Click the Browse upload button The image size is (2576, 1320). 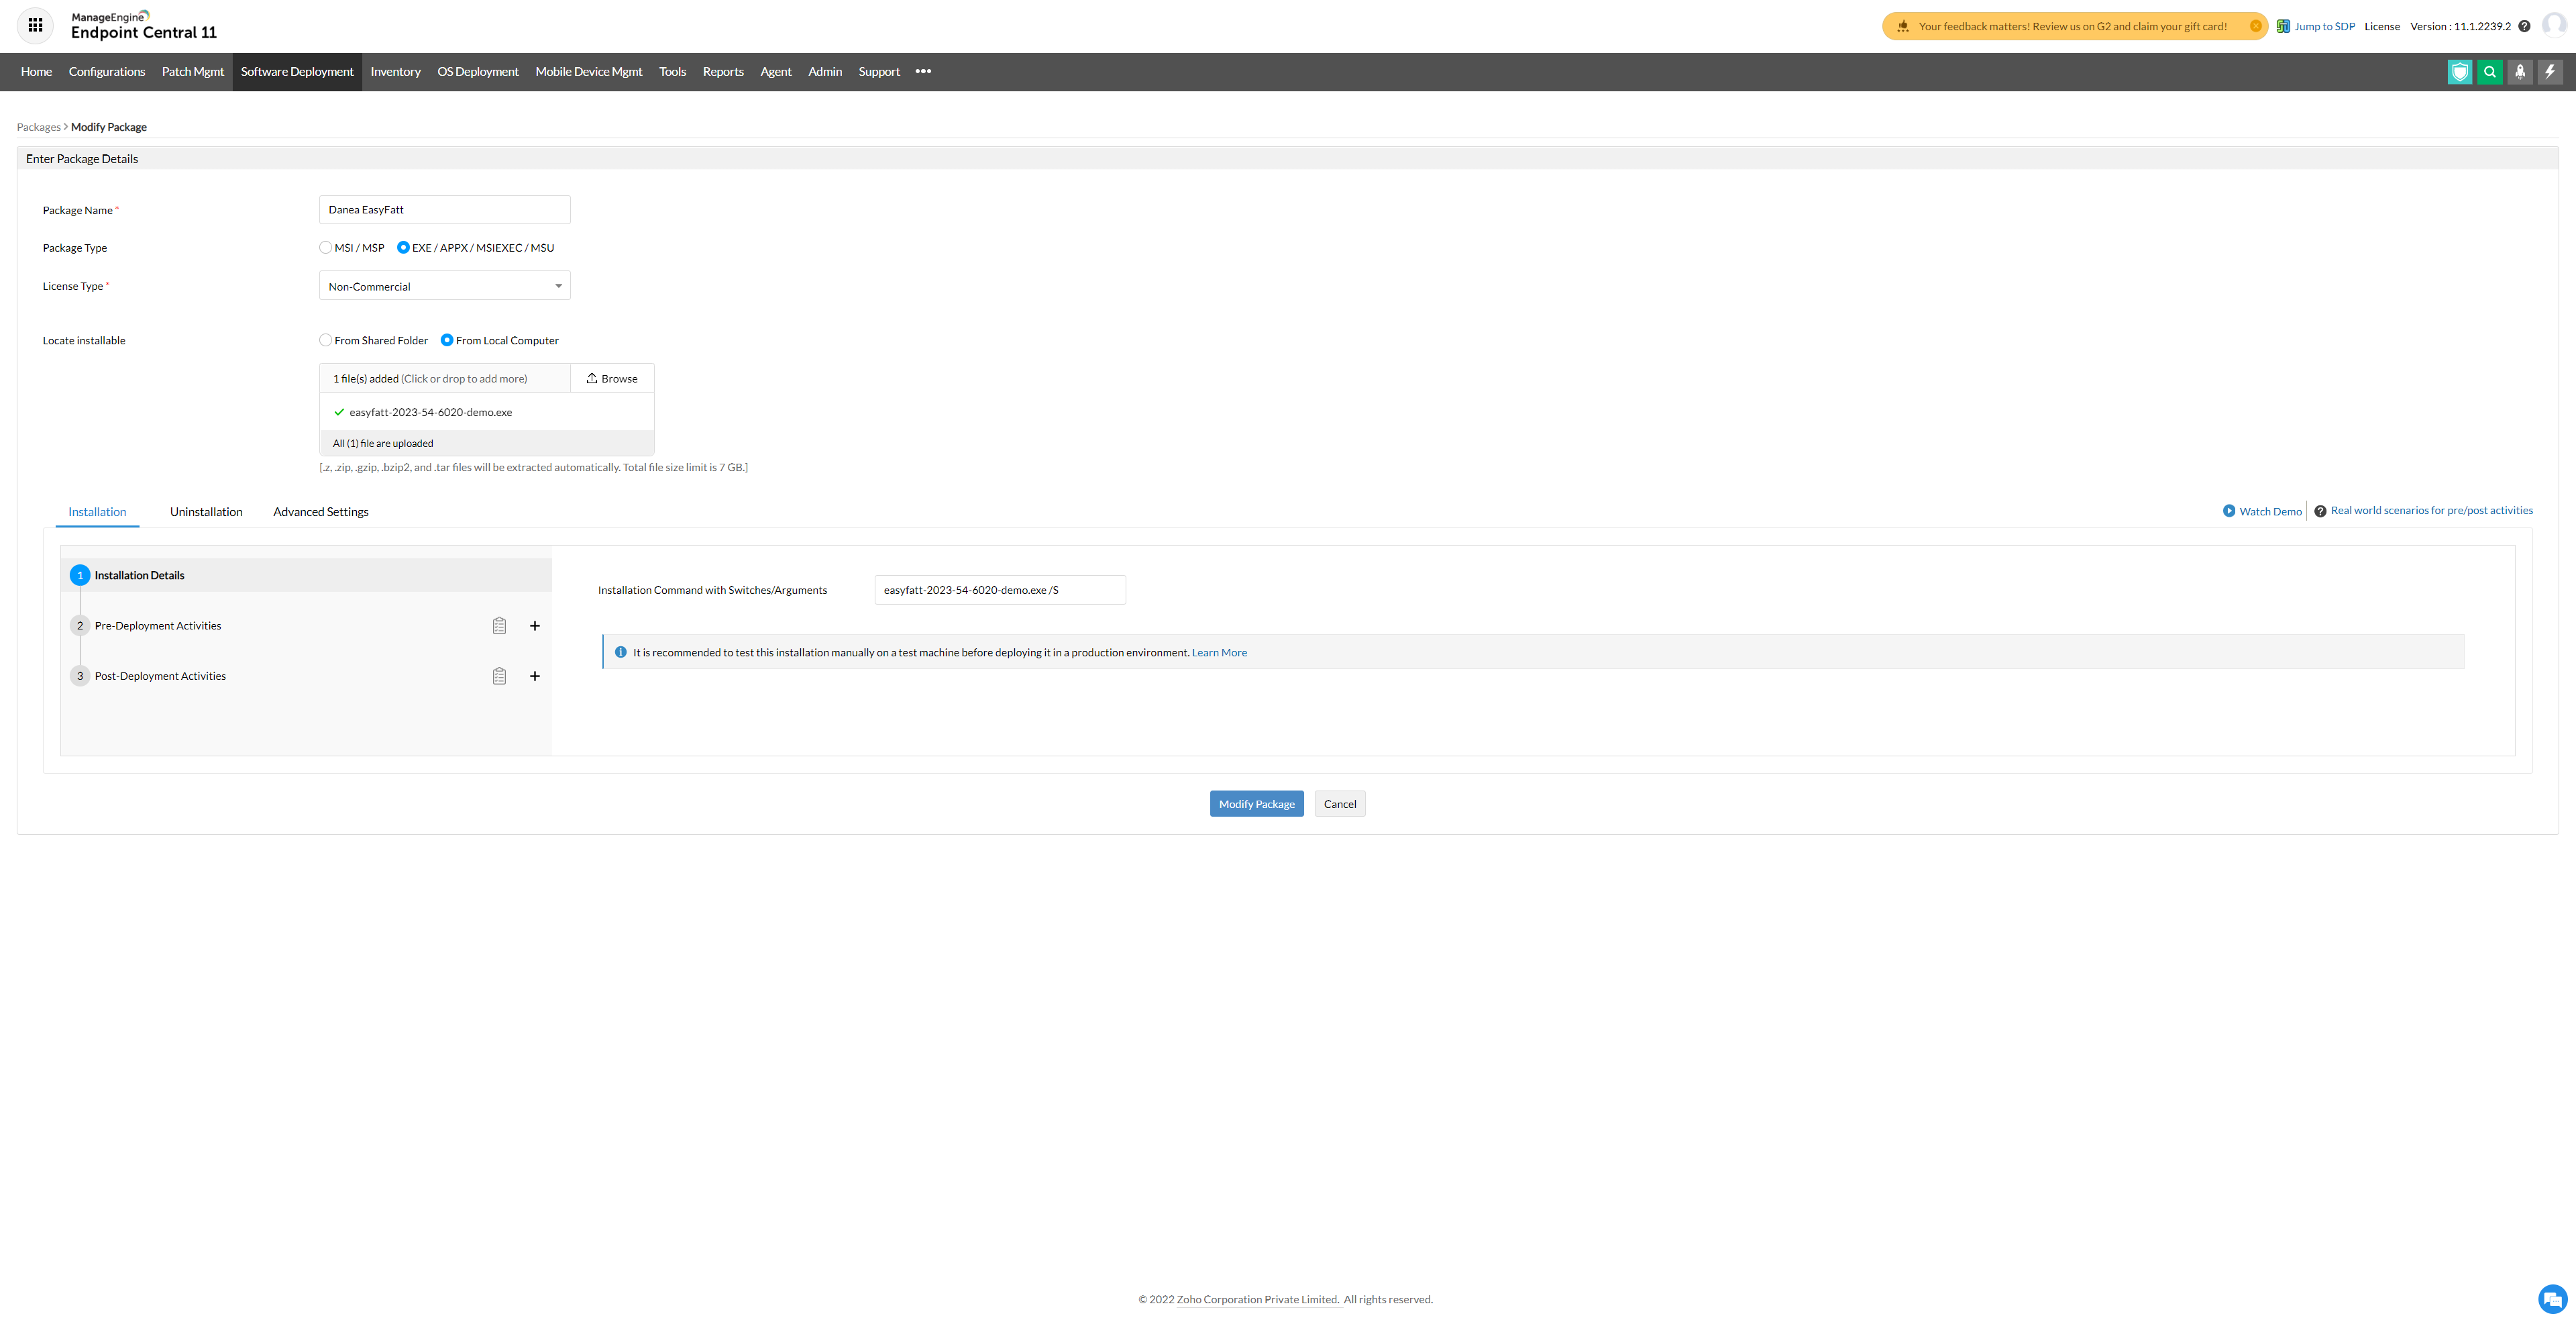tap(612, 379)
